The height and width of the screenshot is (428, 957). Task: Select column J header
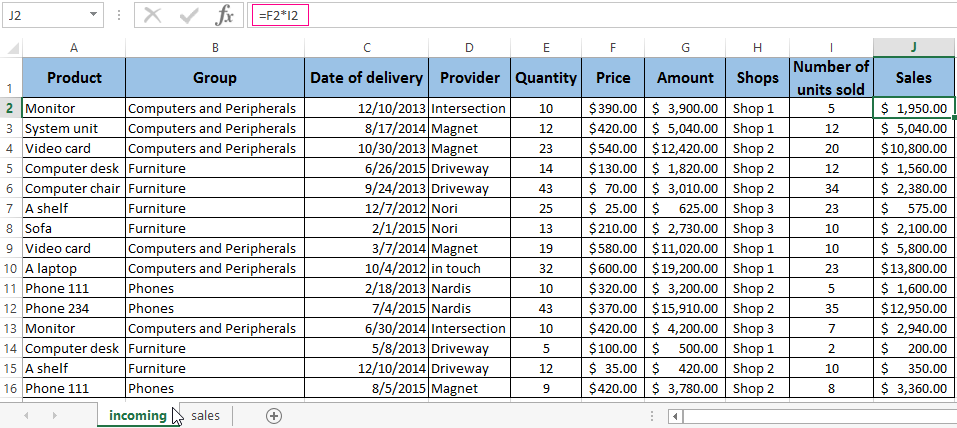pyautogui.click(x=914, y=47)
